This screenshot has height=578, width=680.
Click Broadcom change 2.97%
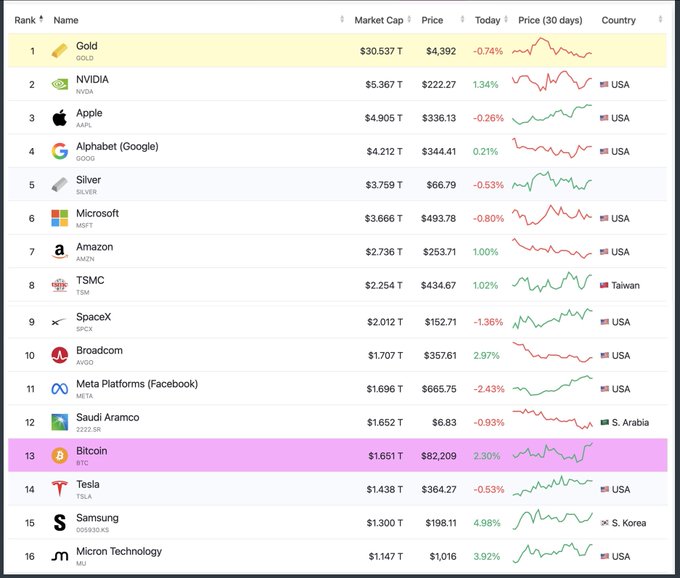(x=486, y=356)
